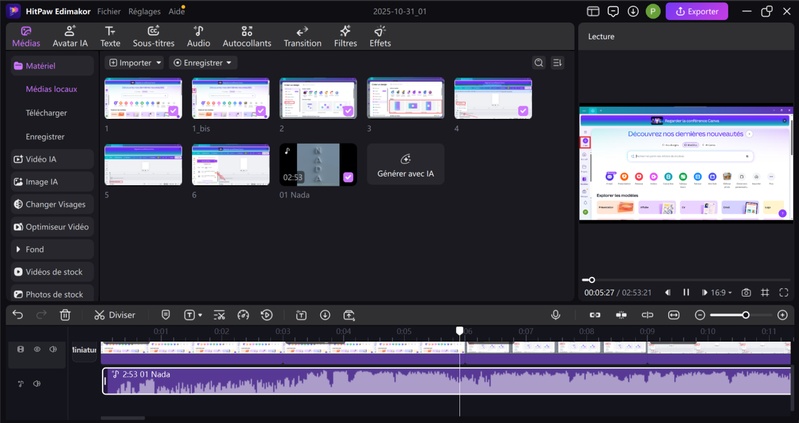Open the Filtres tab
The width and height of the screenshot is (799, 423).
pos(345,37)
